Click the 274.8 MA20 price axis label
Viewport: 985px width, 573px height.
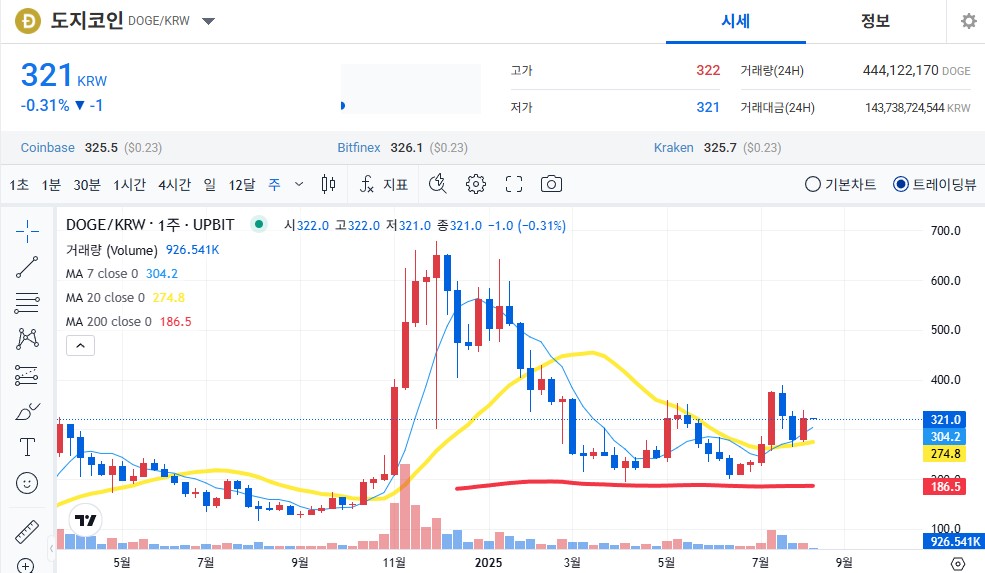(x=945, y=454)
